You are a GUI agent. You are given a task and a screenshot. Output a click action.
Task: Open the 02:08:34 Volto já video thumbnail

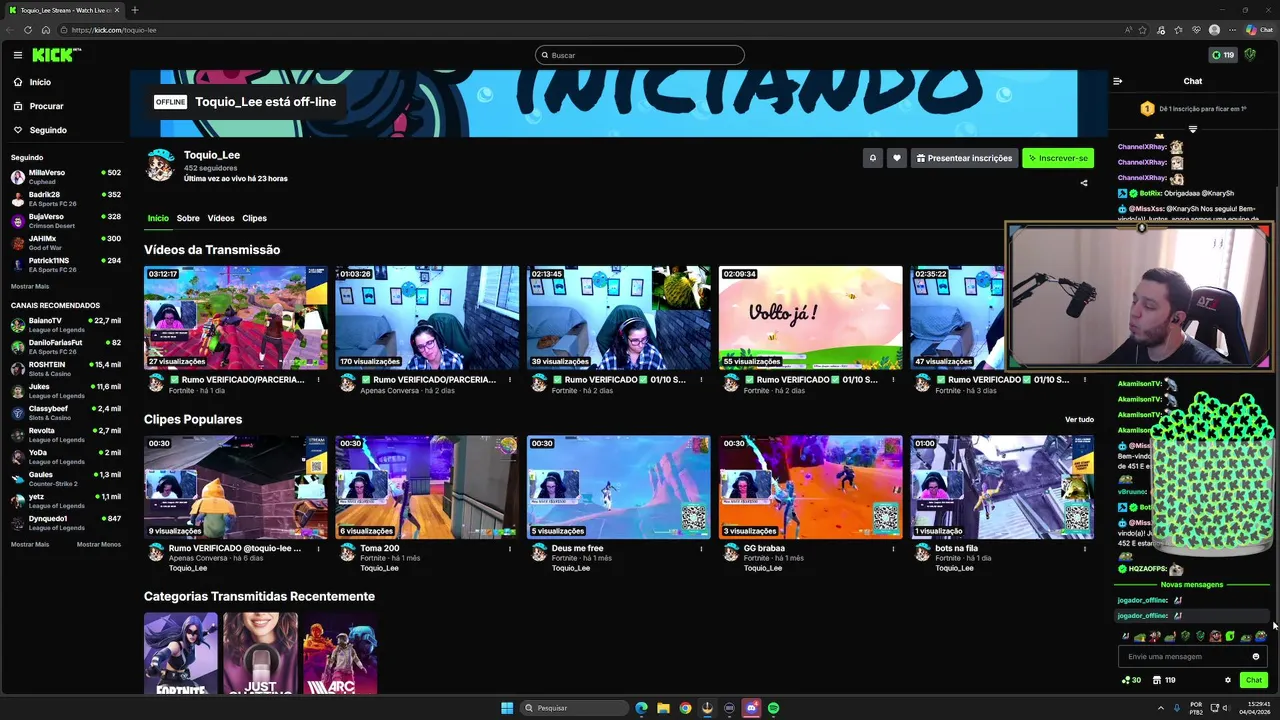(x=810, y=317)
